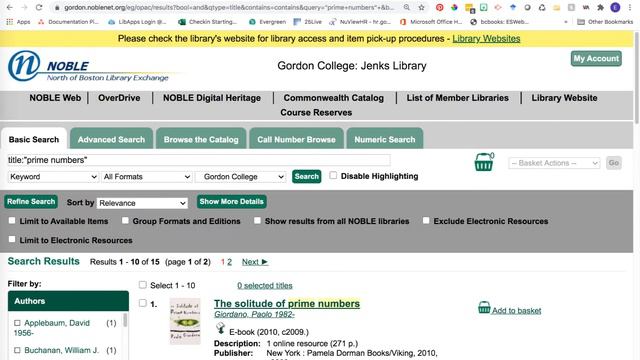Viewport: 640px width, 360px height.
Task: Open the Extensions puzzle piece icon
Action: pos(600,7)
